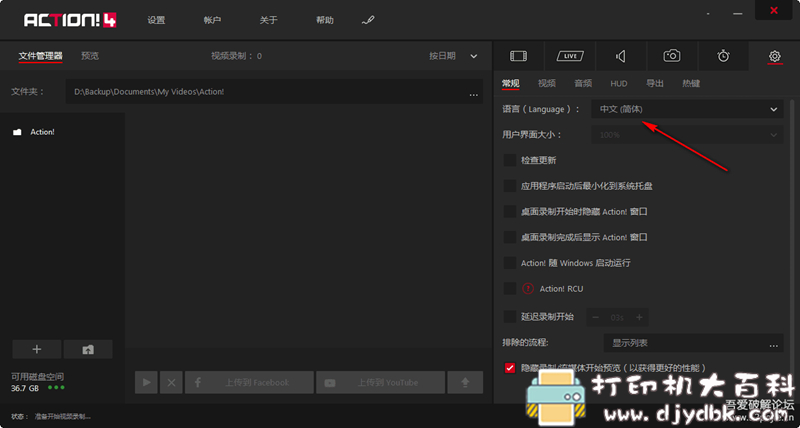800x428 pixels.
Task: Click the drawing pen icon in top bar
Action: click(x=368, y=20)
